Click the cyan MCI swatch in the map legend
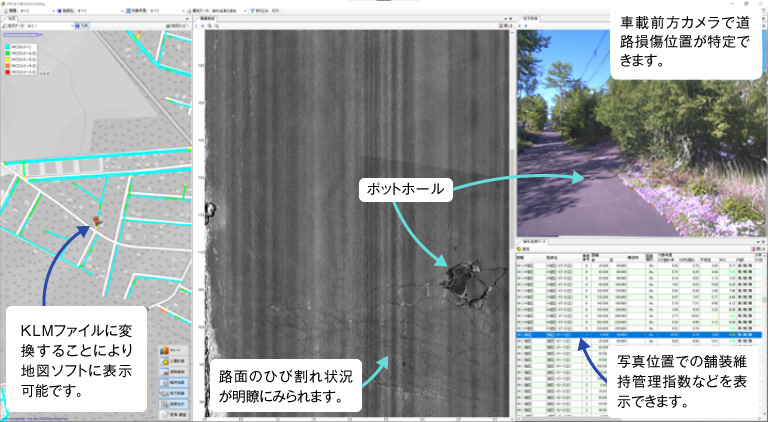 pos(8,45)
